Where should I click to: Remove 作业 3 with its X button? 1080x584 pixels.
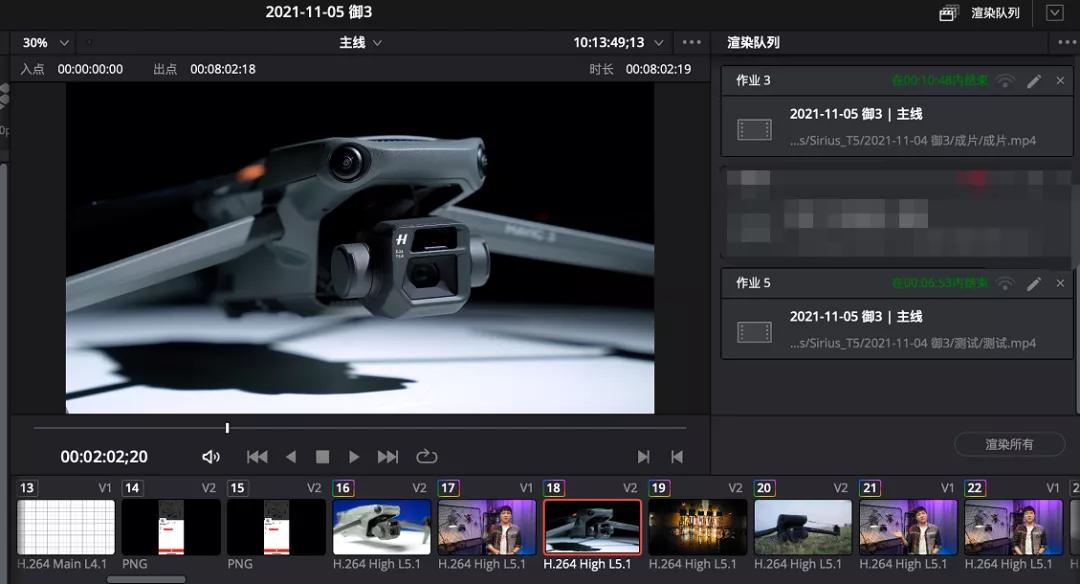coord(1061,81)
